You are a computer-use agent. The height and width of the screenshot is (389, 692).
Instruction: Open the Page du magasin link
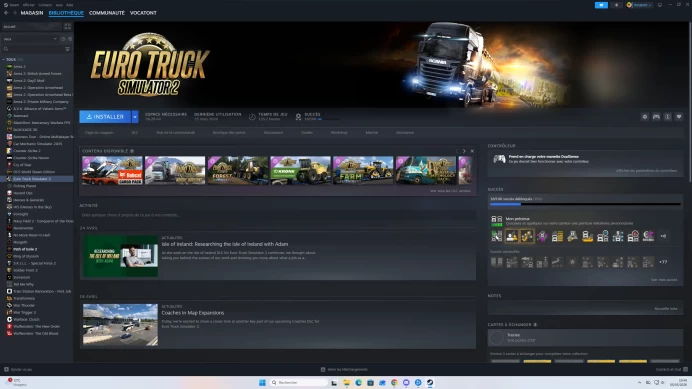(99, 132)
